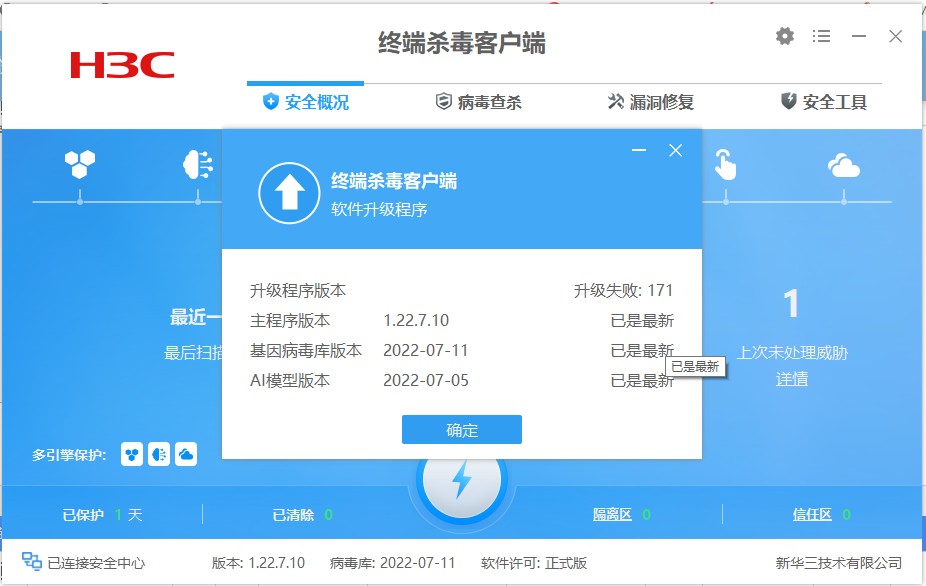Screen dimensions: 926x586
Task: Click the 升级失败: 171 status text
Action: tap(624, 291)
